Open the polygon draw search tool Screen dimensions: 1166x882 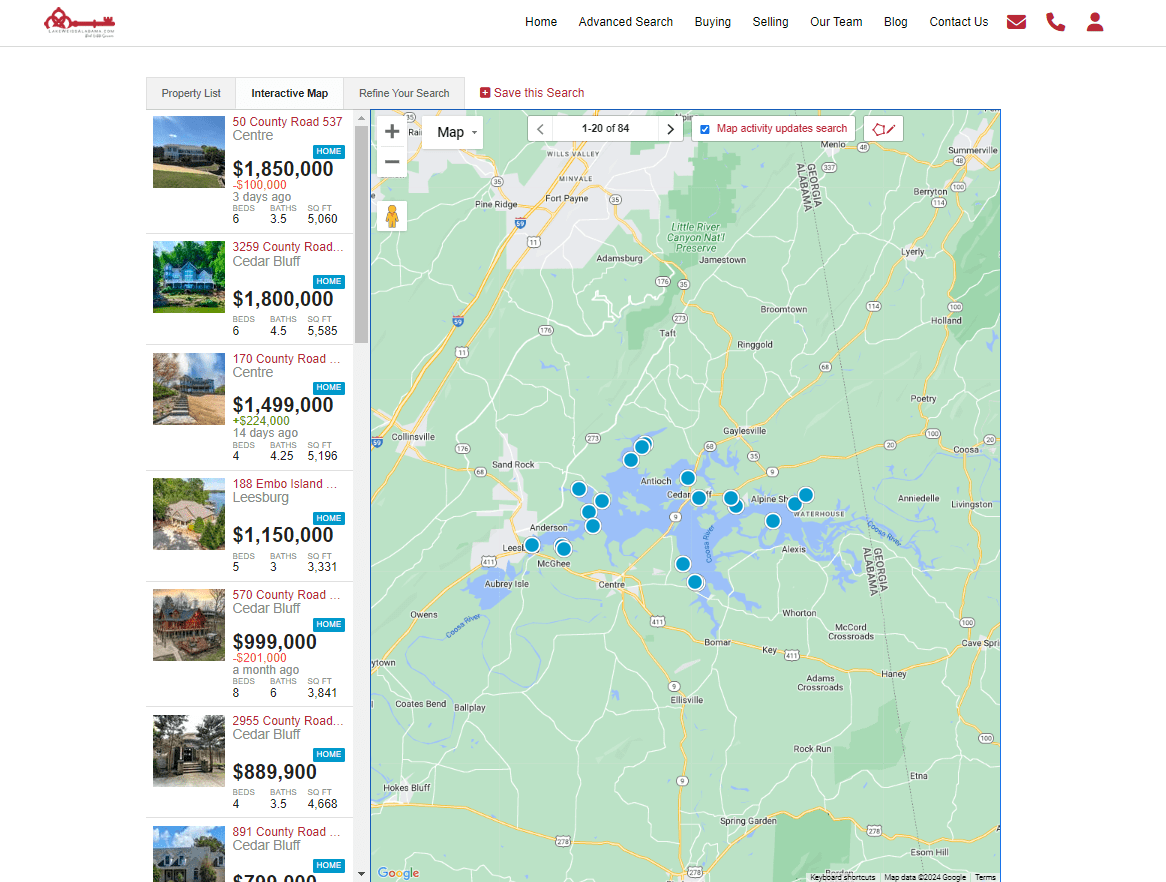pyautogui.click(x=883, y=128)
